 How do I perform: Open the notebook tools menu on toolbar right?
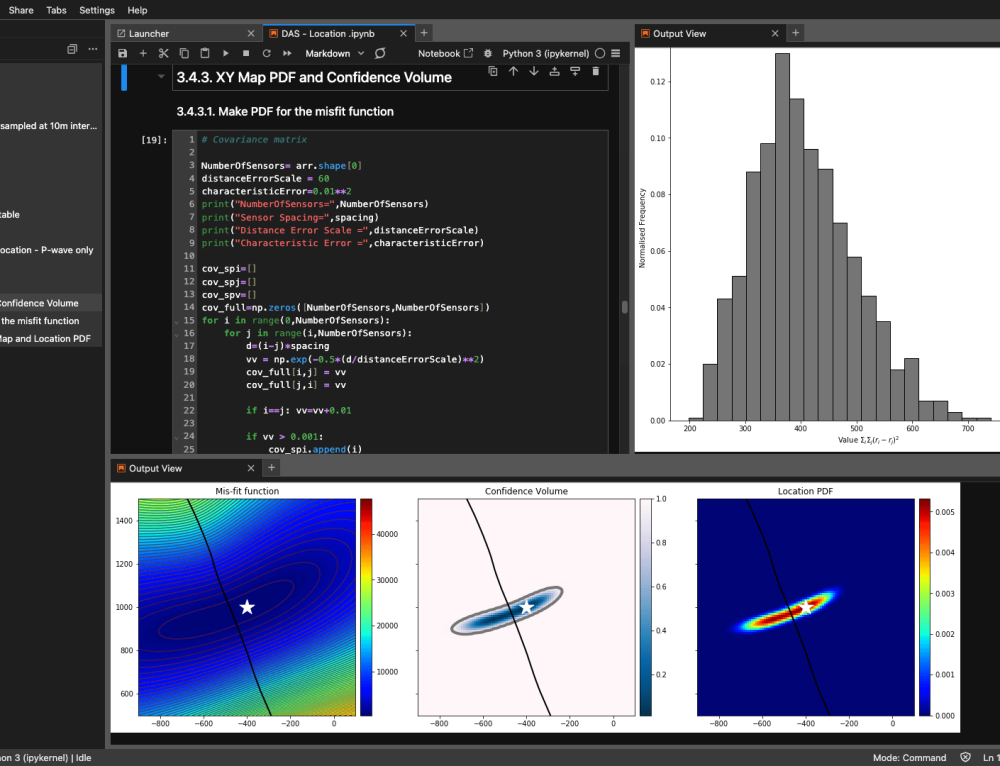pyautogui.click(x=617, y=53)
